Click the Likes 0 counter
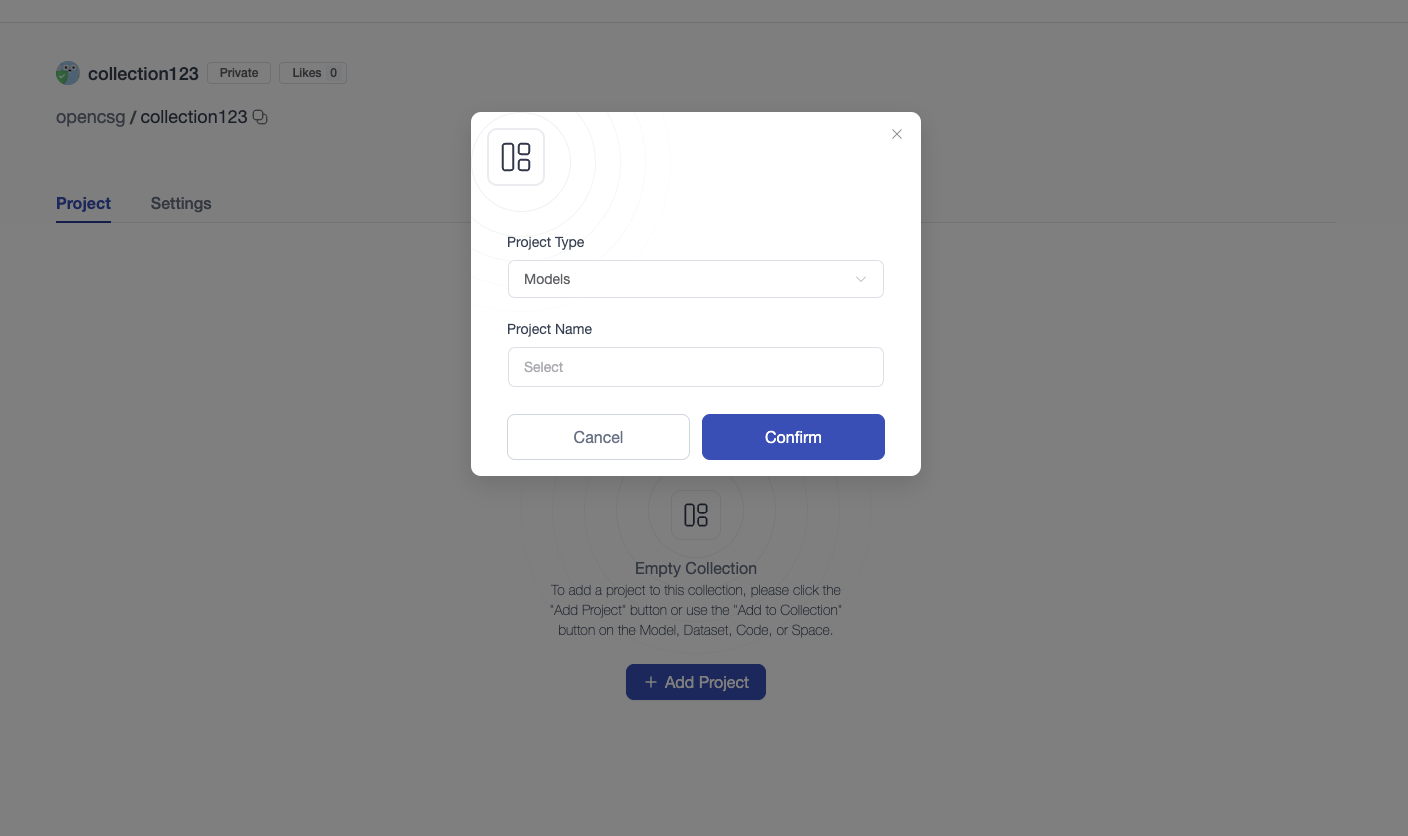Screen dimensions: 1408x836 click(x=313, y=73)
